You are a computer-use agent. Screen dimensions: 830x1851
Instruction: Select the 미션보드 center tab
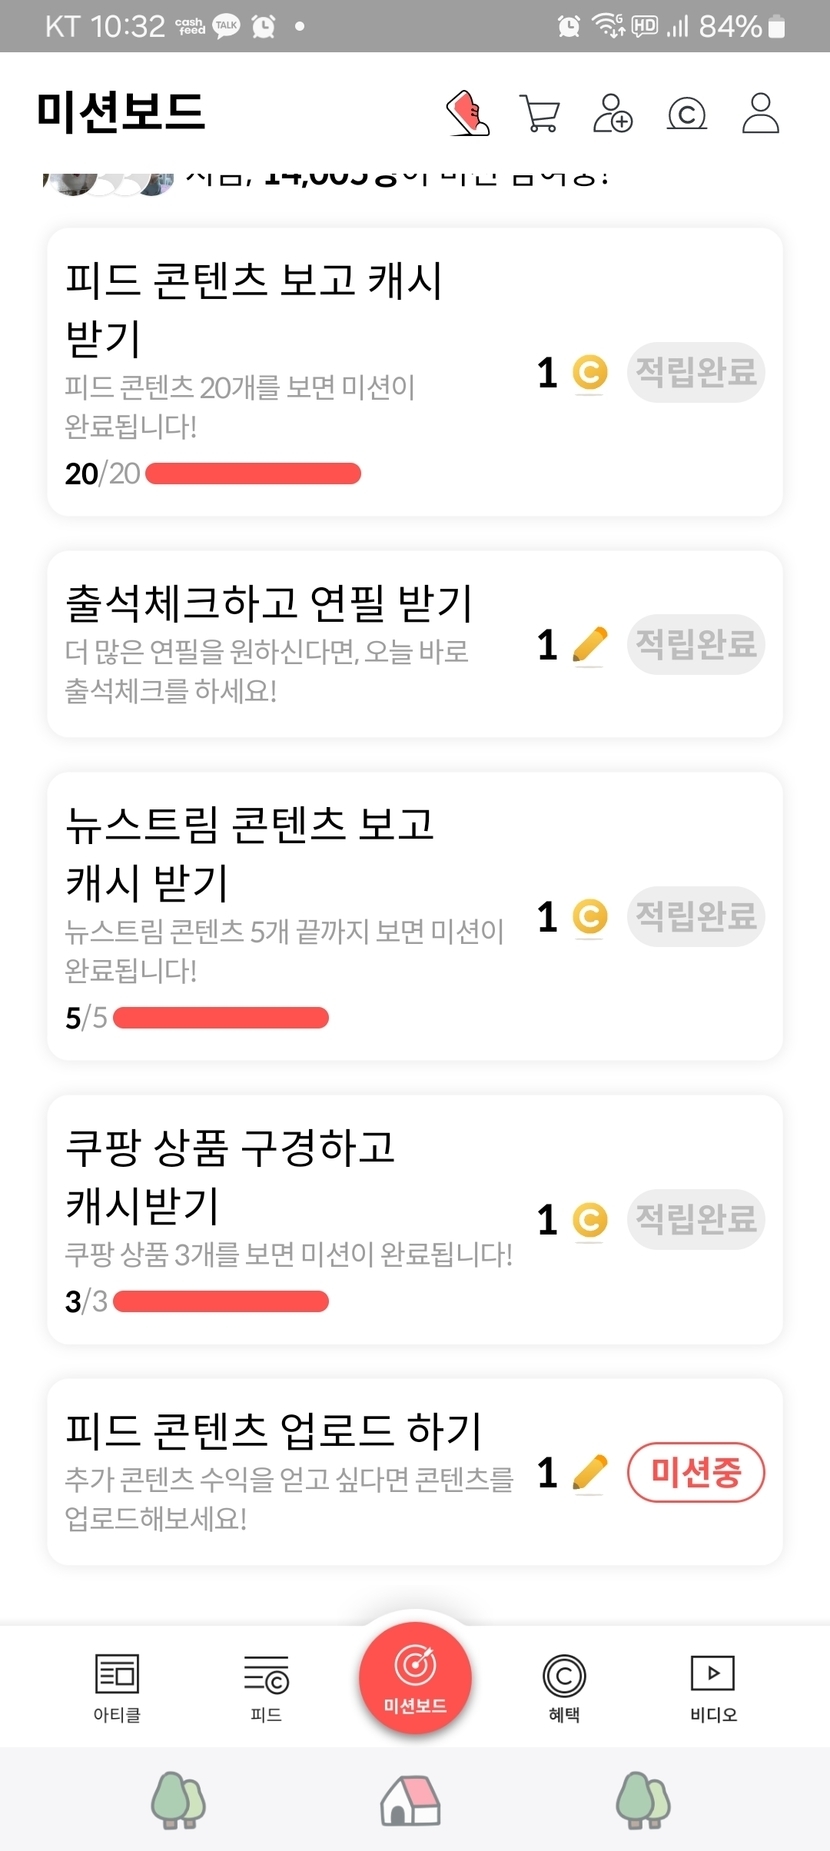(x=415, y=1678)
